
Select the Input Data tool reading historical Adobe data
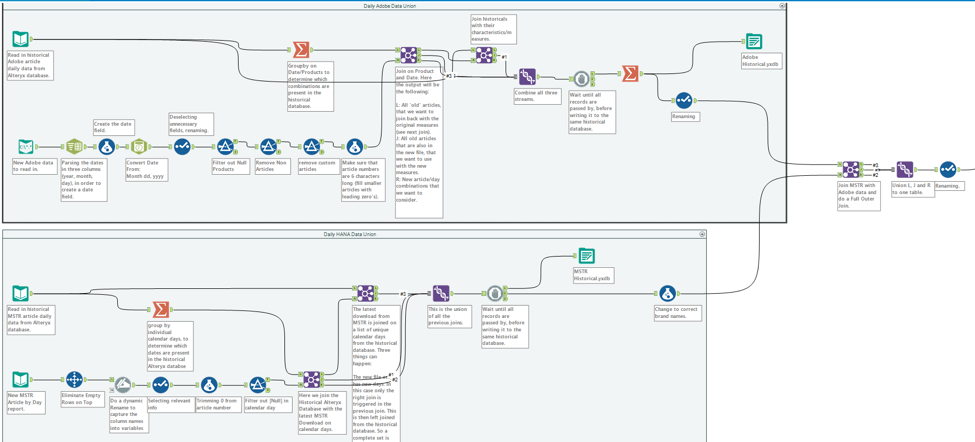tap(21, 39)
